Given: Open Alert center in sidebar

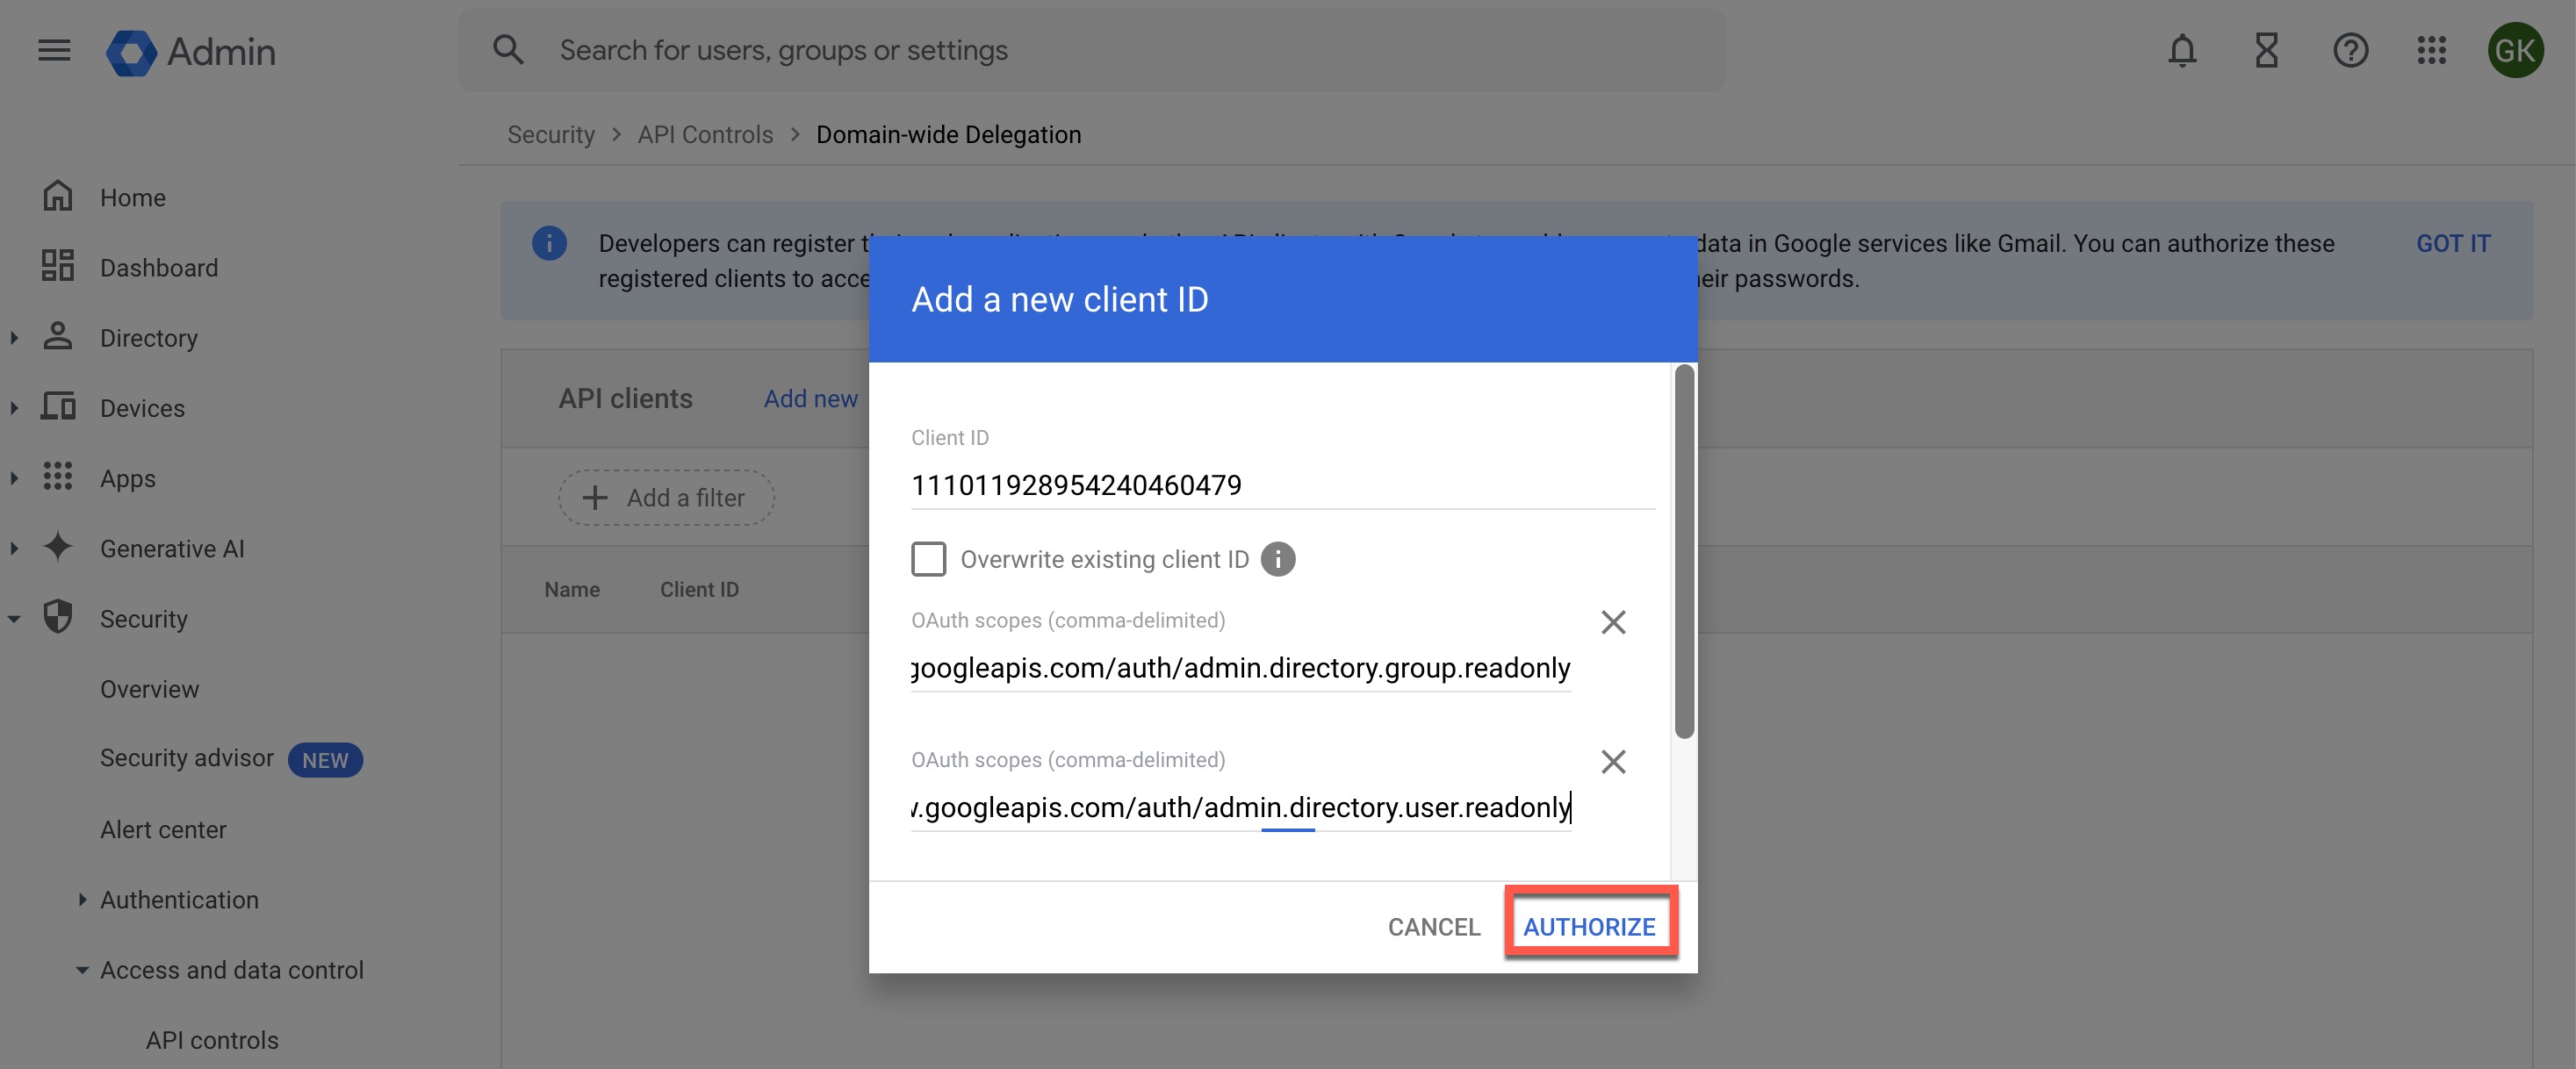Looking at the screenshot, I should pos(163,830).
